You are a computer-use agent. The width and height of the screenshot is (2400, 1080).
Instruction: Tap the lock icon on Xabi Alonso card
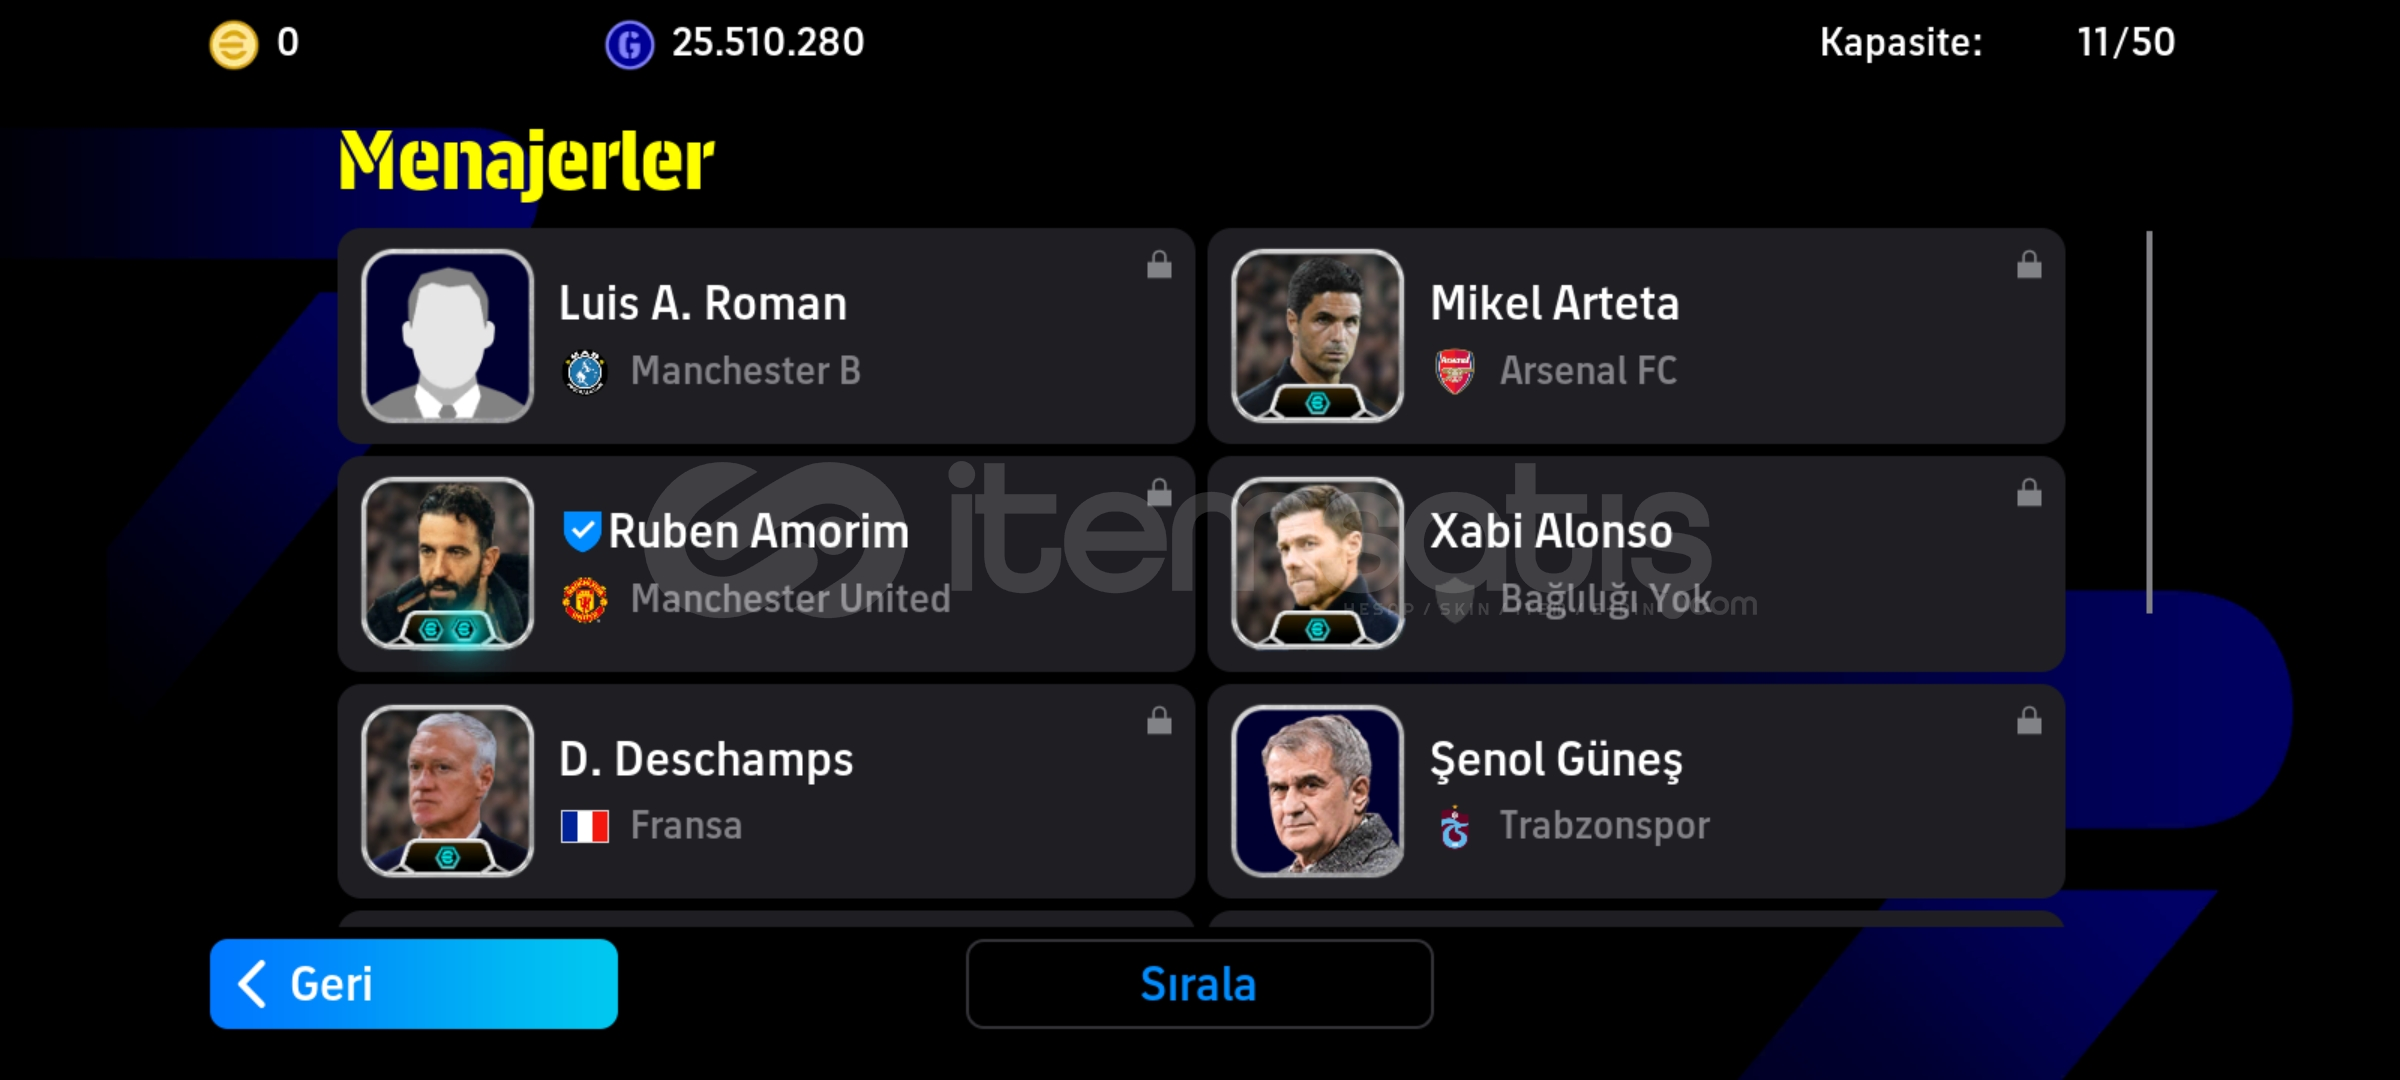click(2029, 493)
